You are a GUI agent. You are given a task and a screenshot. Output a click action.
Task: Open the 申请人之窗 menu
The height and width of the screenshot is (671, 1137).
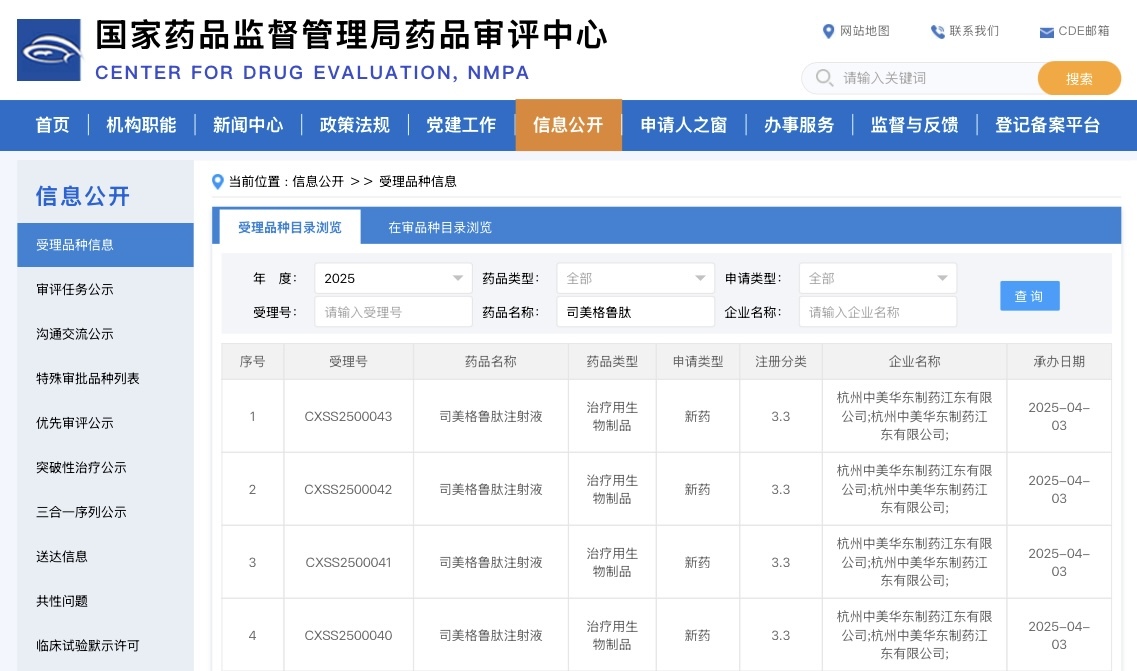tap(684, 125)
